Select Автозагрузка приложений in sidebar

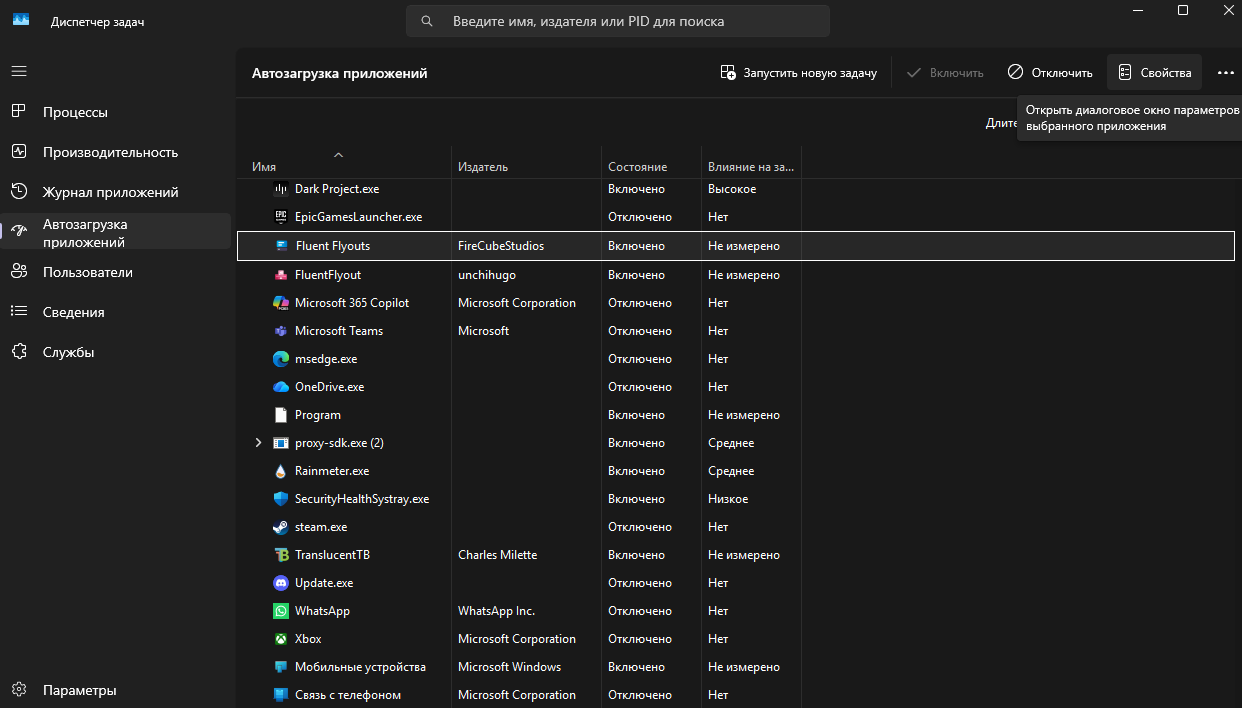85,233
